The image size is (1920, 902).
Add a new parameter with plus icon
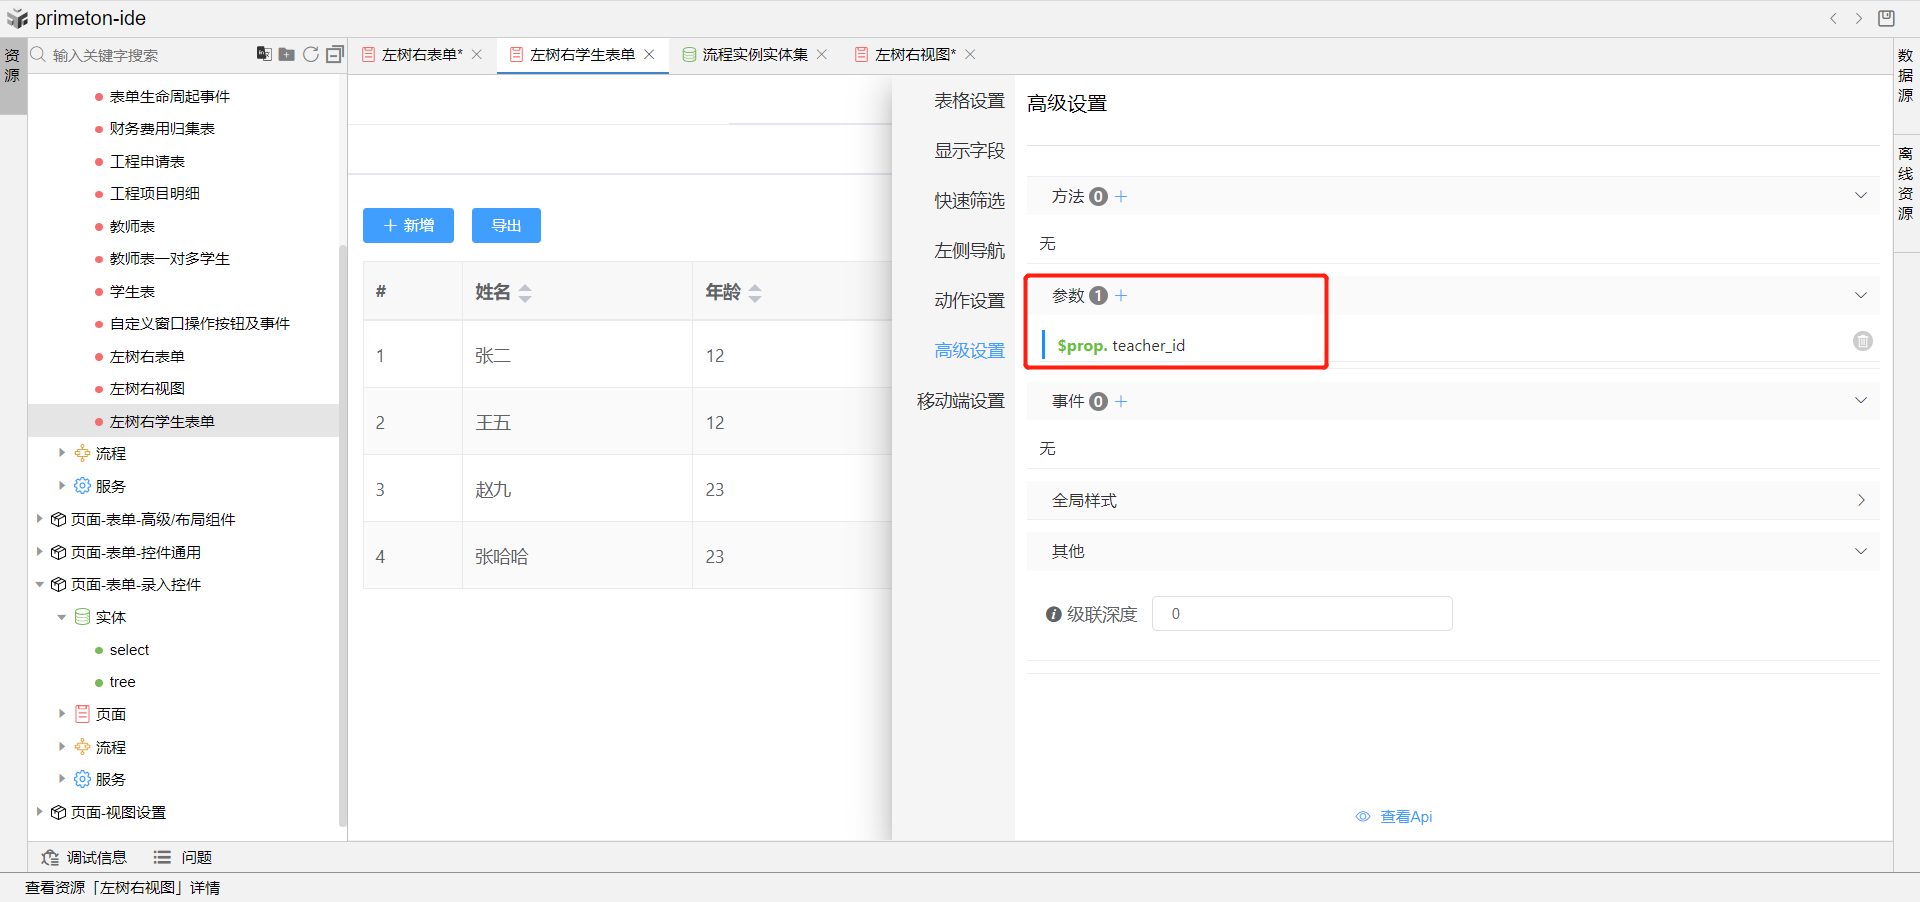tap(1121, 296)
